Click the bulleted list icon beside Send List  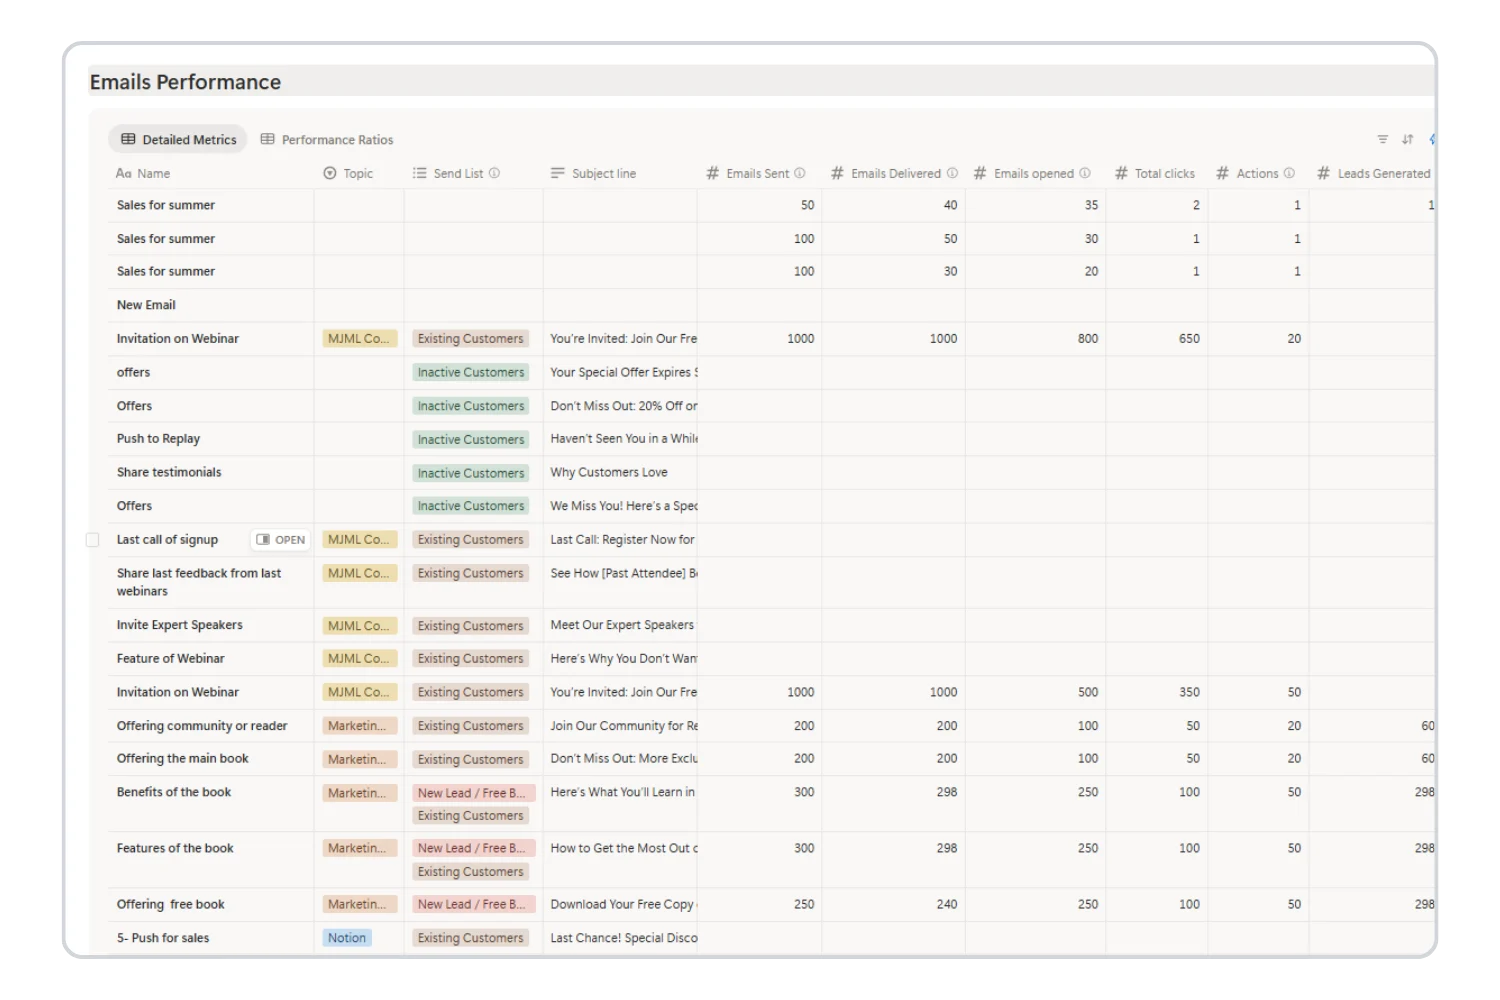click(x=418, y=172)
